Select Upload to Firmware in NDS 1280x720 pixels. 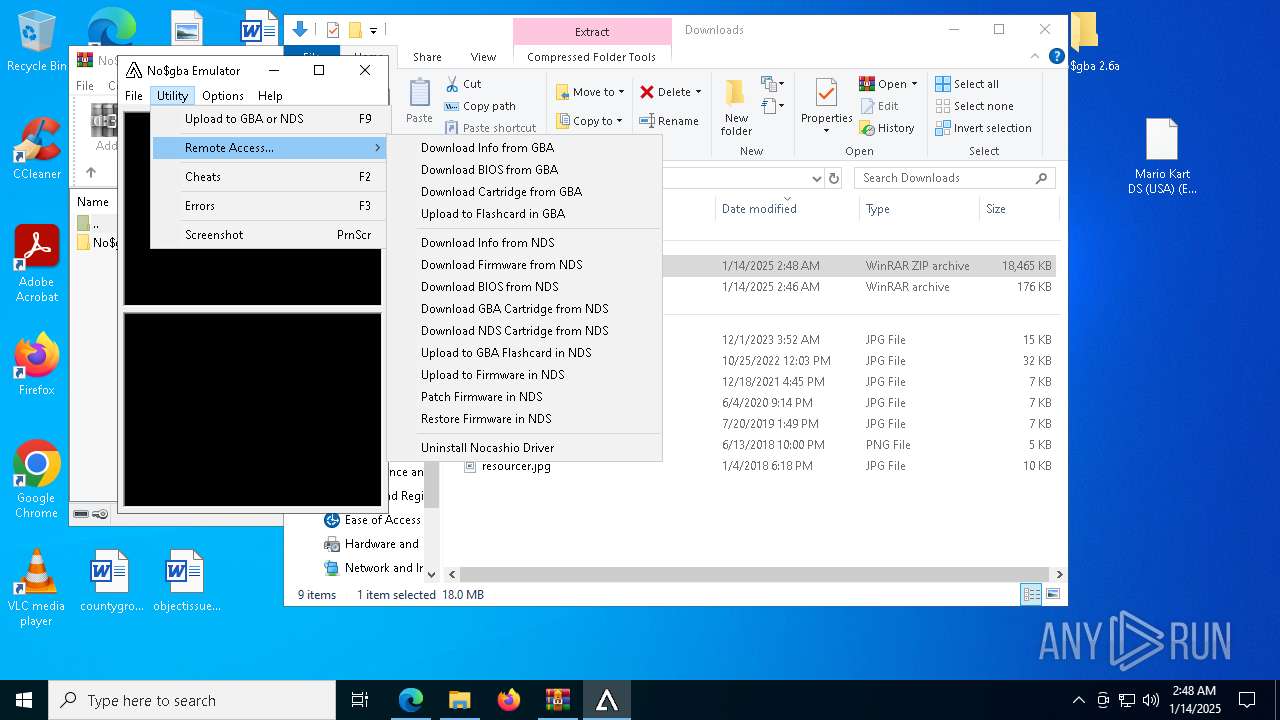pyautogui.click(x=525, y=375)
